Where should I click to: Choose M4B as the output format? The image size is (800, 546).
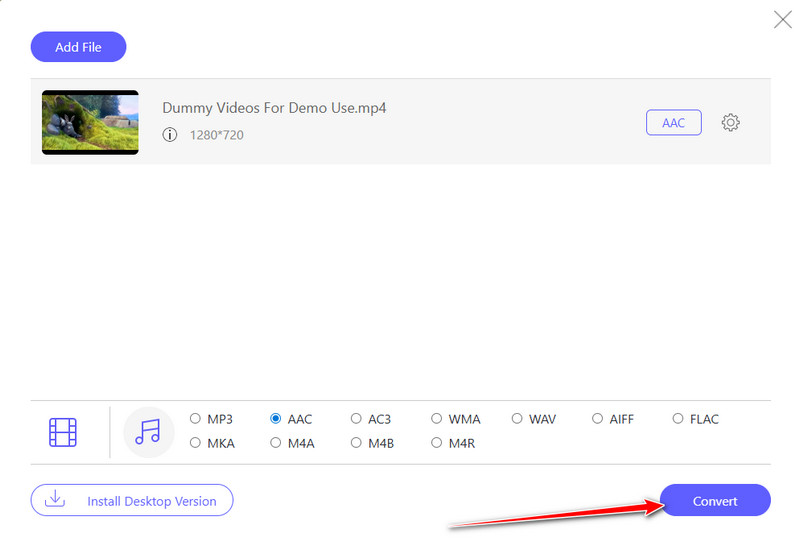357,443
